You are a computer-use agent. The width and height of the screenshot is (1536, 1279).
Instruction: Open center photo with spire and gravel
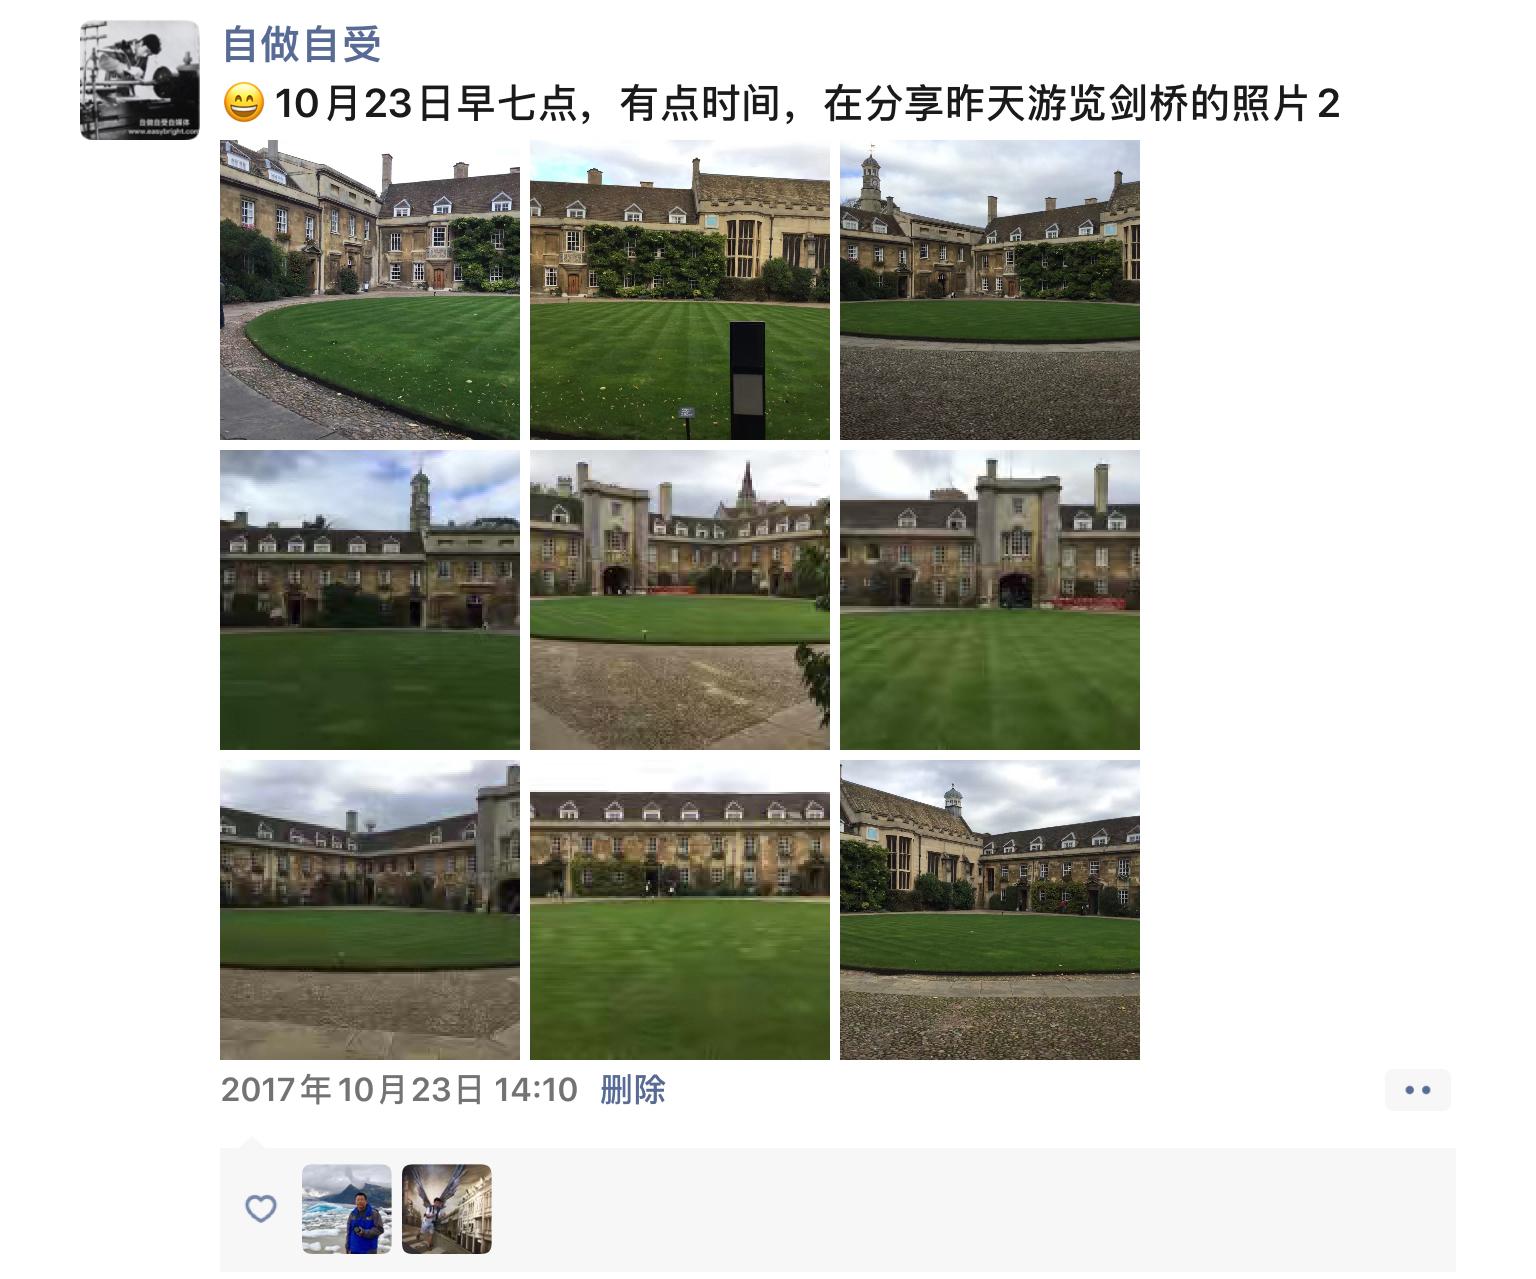[680, 600]
